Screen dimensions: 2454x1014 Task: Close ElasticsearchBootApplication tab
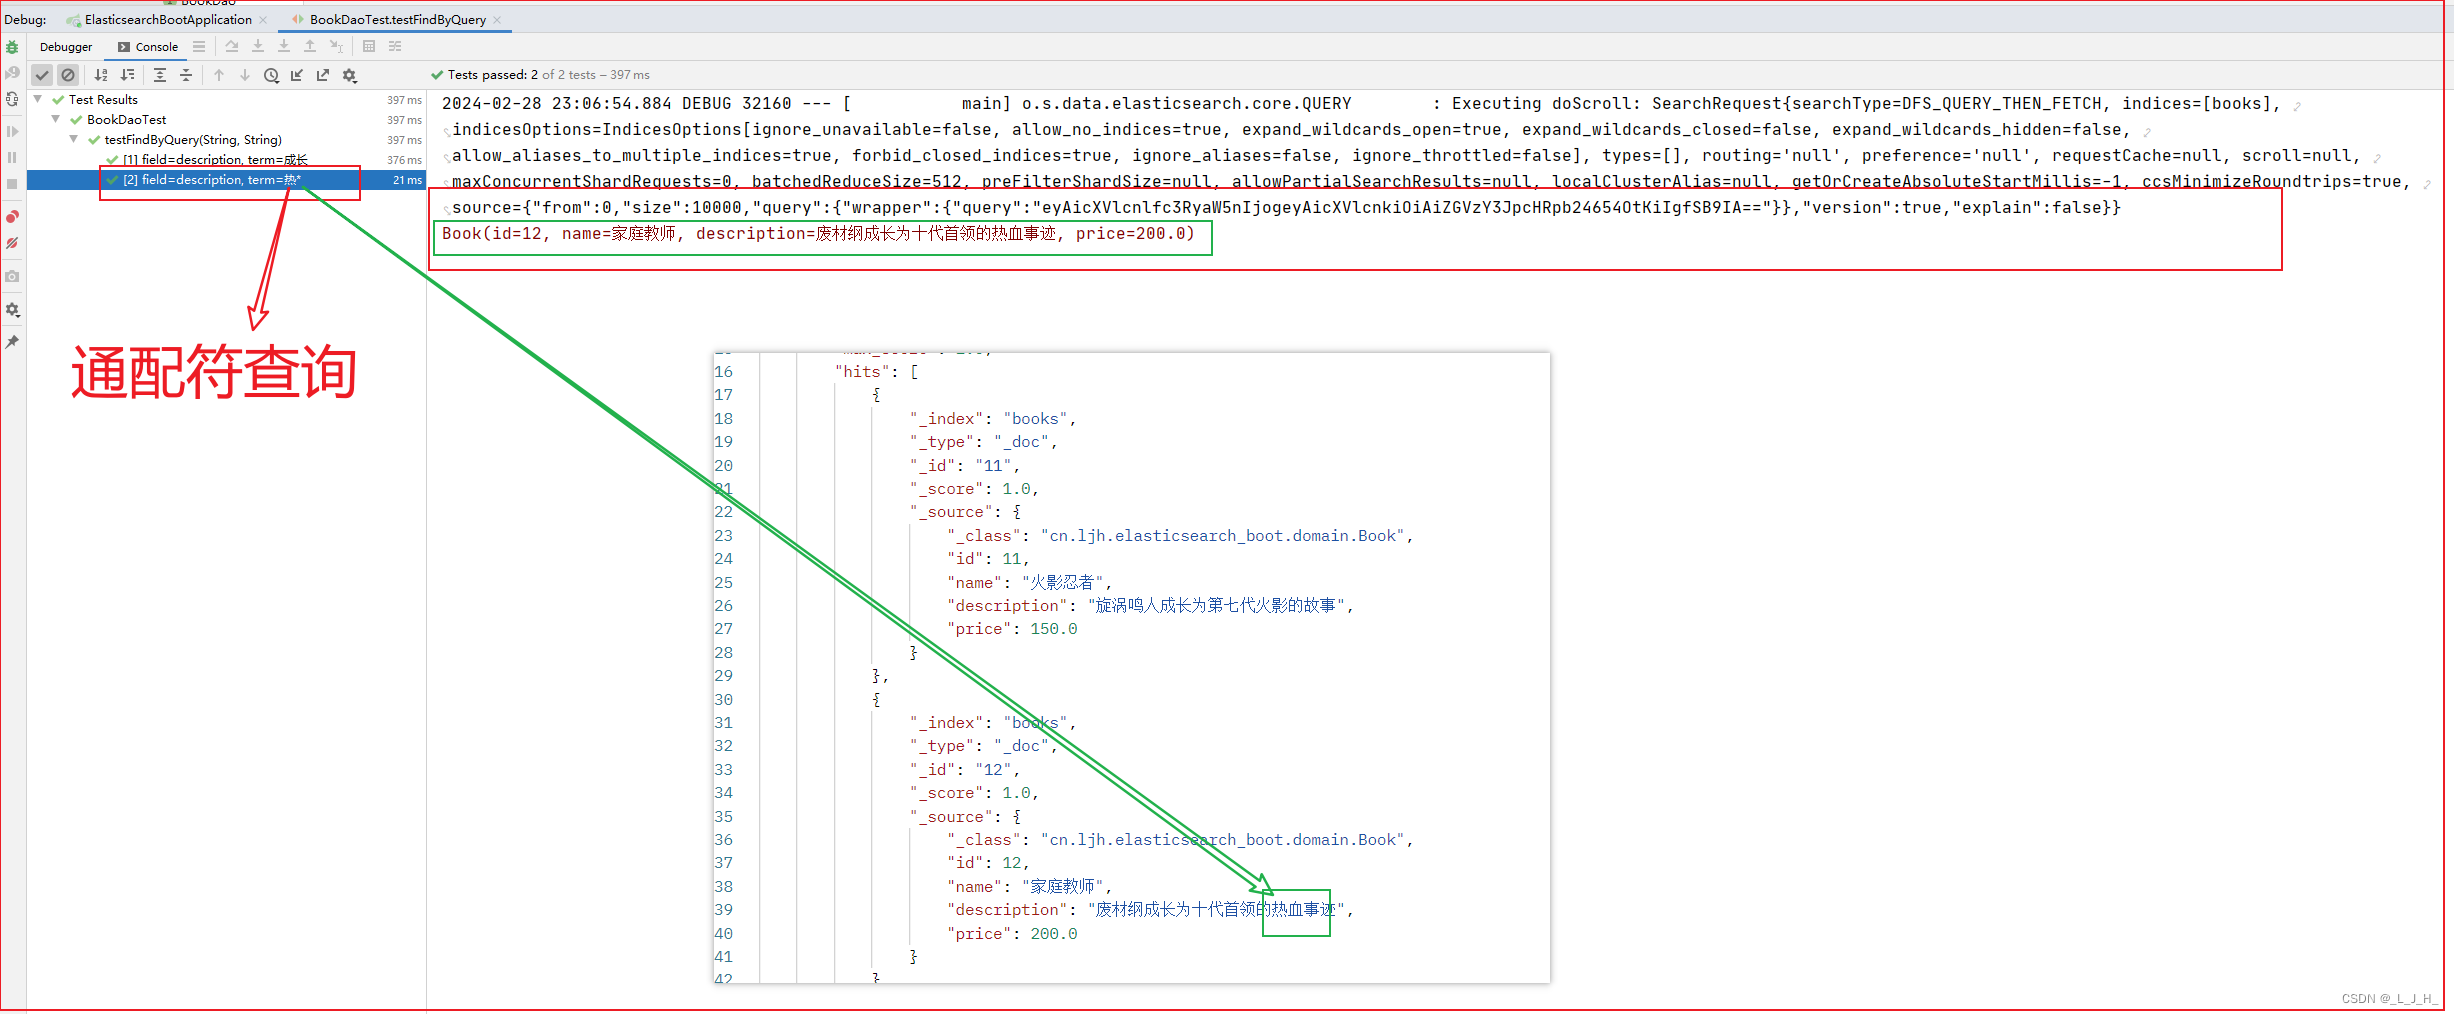(x=263, y=20)
